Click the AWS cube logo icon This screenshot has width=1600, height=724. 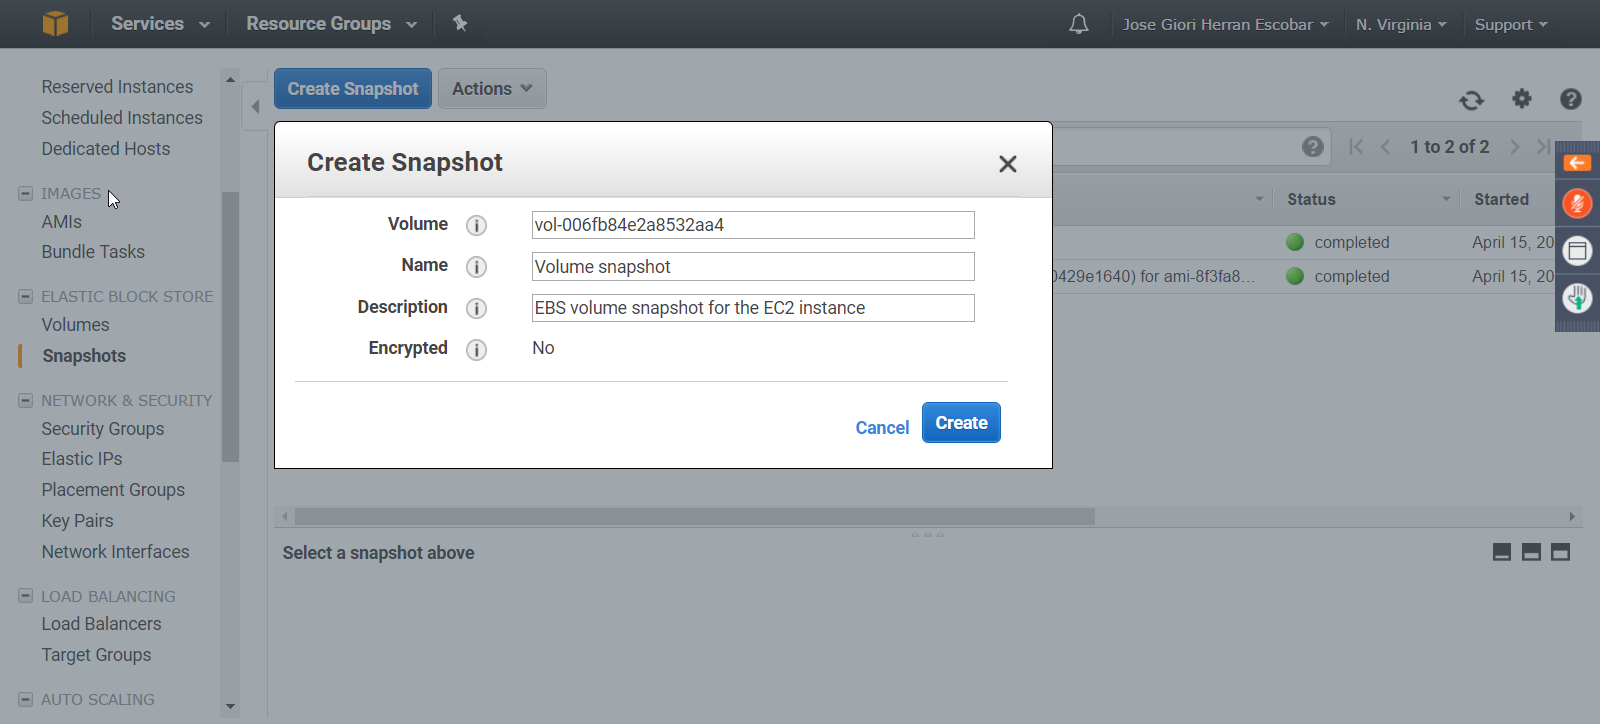[x=55, y=23]
